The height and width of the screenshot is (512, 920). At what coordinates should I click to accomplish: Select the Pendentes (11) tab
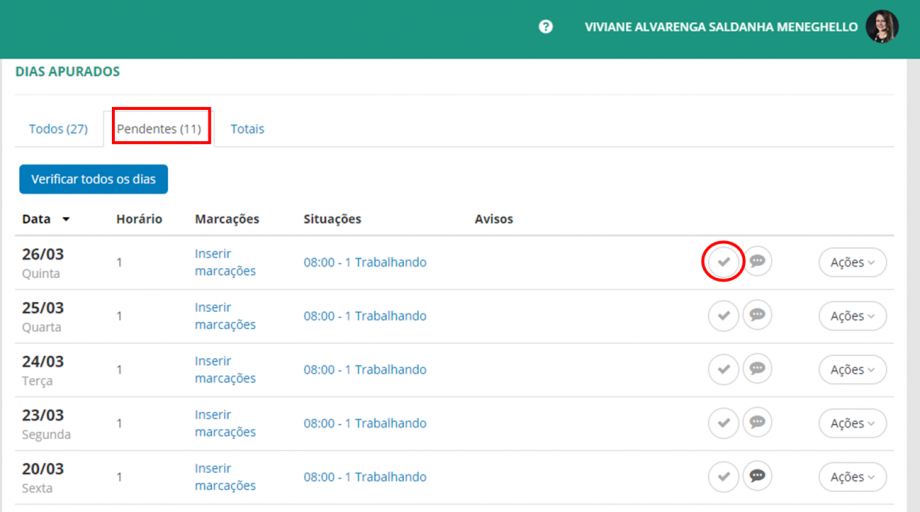tap(159, 129)
